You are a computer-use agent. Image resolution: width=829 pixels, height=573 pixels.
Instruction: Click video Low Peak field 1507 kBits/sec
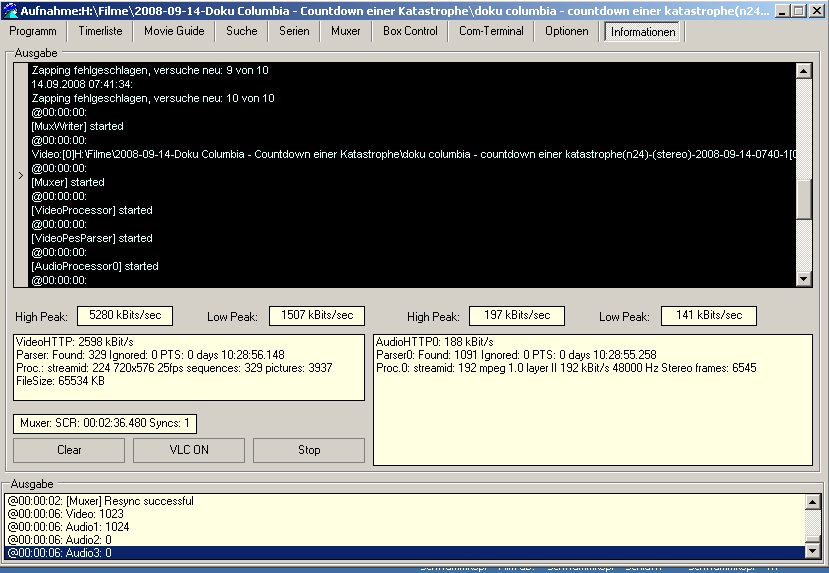point(317,316)
